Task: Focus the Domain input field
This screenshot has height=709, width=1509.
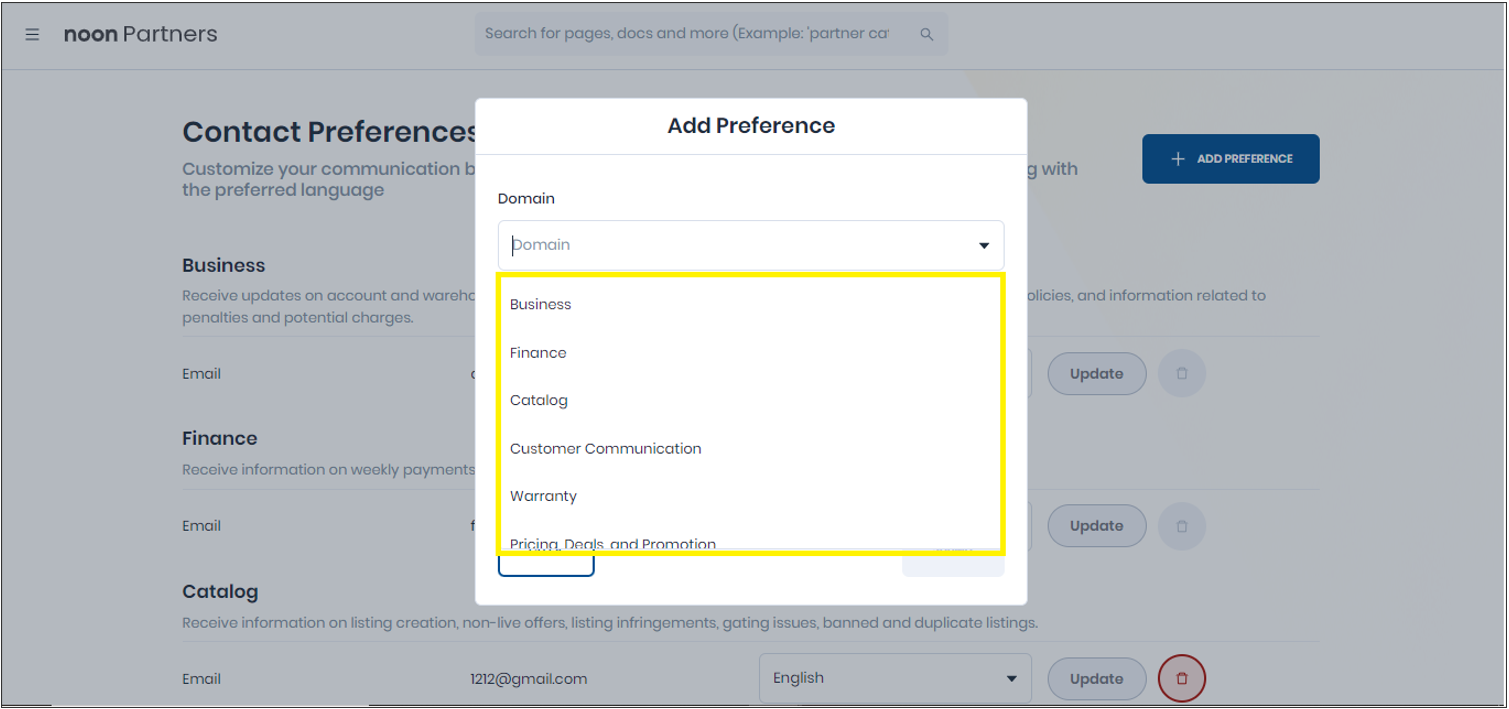Action: (740, 245)
